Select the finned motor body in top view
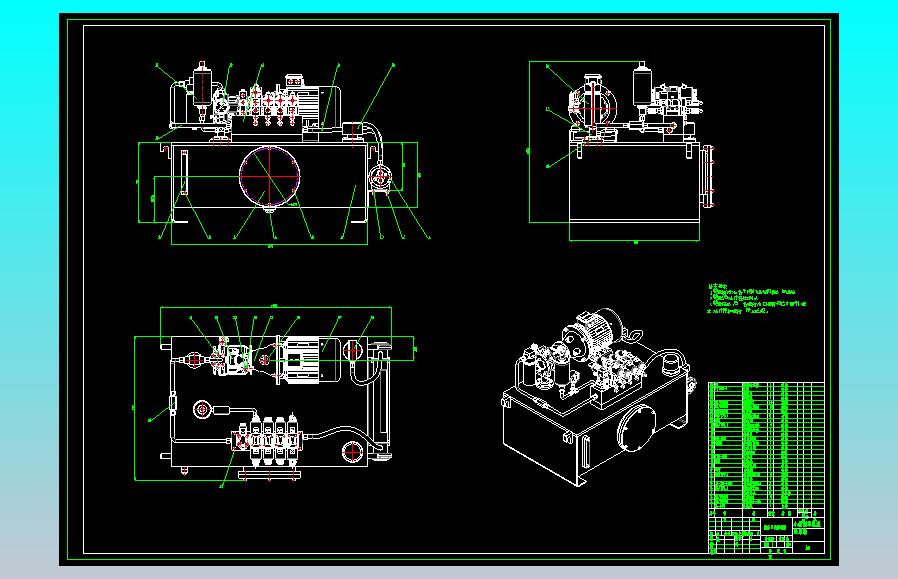 [x=309, y=360]
